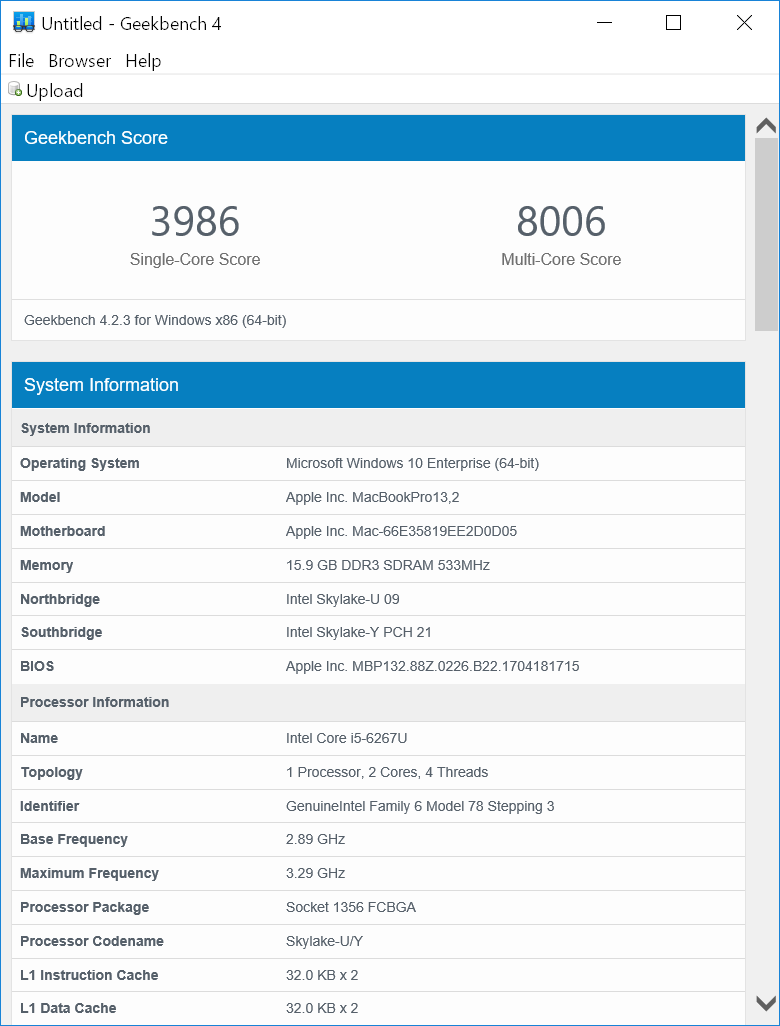Image resolution: width=780 pixels, height=1026 pixels.
Task: Click the vertical scrollbar thumb
Action: pyautogui.click(x=766, y=234)
